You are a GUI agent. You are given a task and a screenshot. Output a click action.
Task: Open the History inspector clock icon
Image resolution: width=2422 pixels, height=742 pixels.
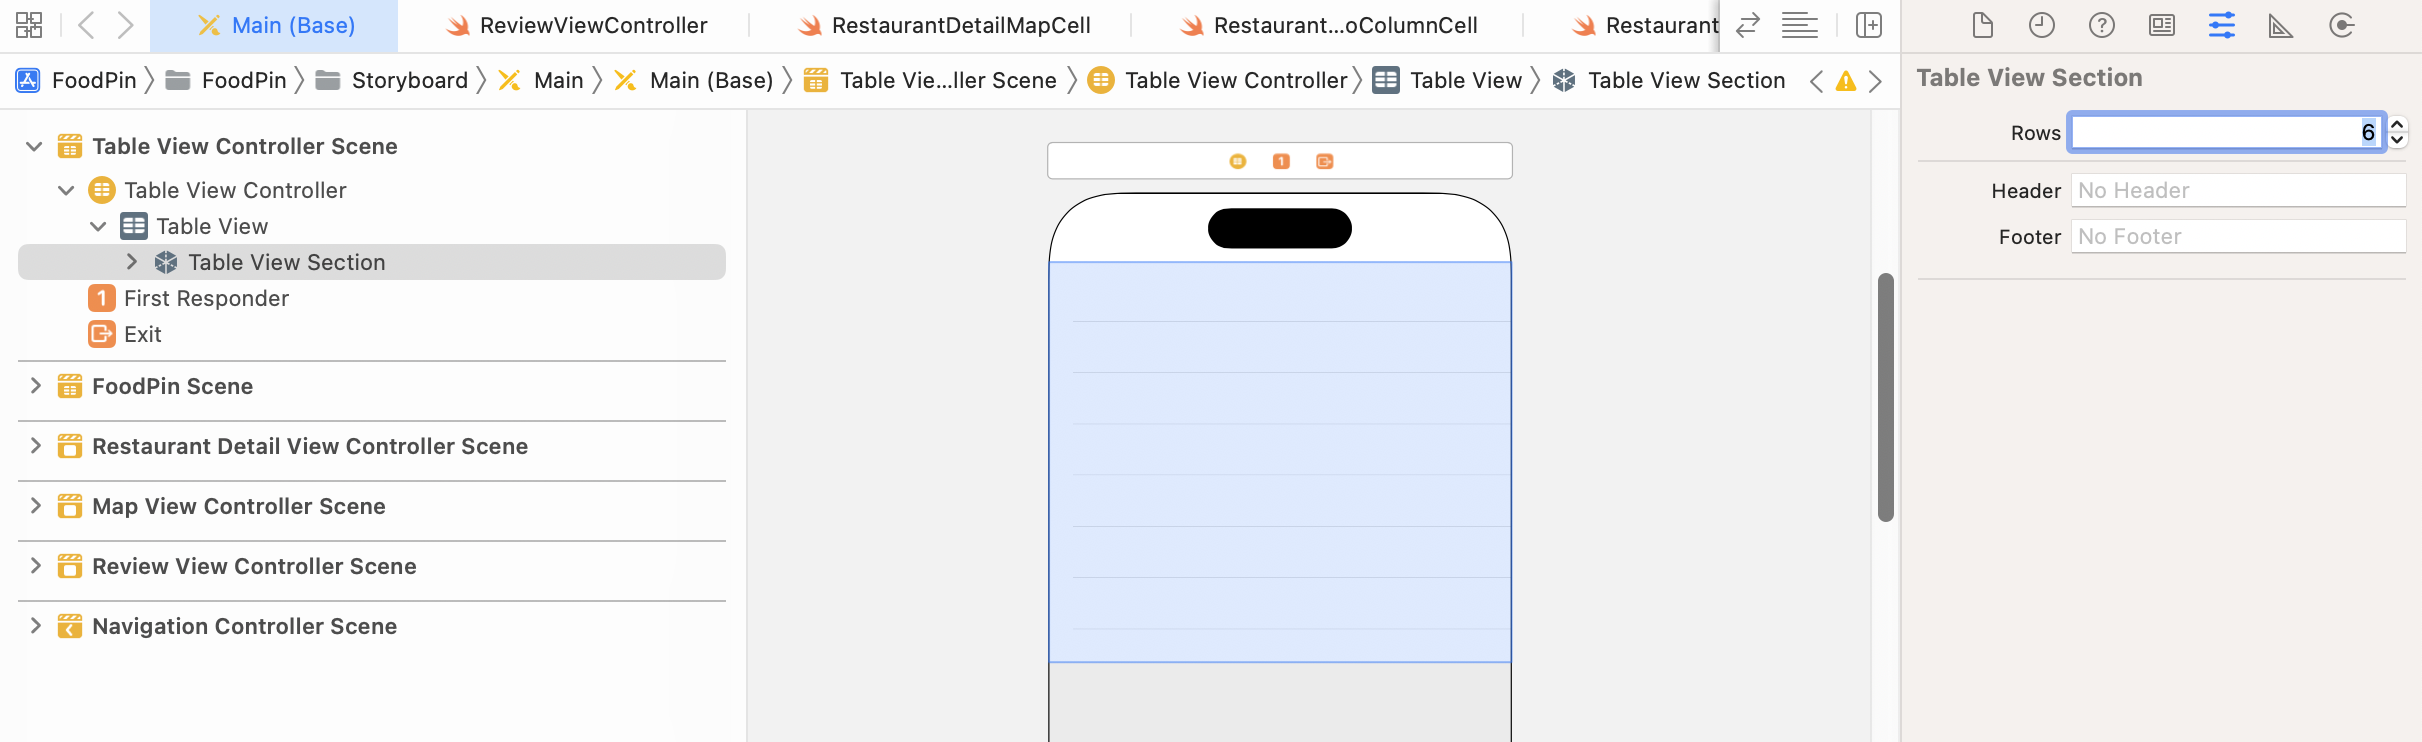coord(2041,25)
